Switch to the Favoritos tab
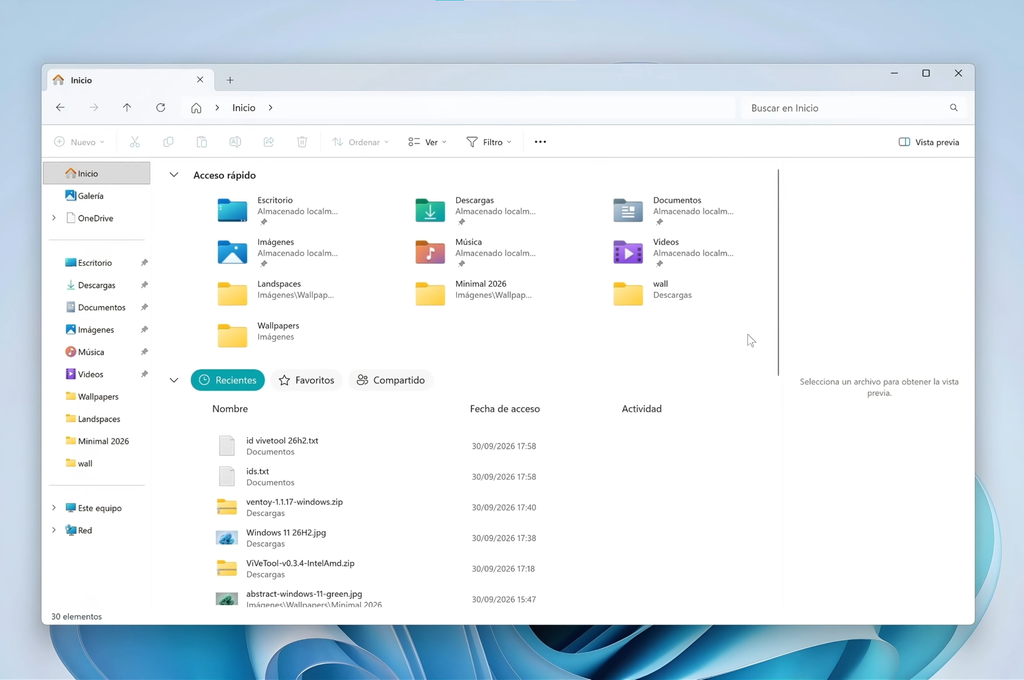 [306, 380]
